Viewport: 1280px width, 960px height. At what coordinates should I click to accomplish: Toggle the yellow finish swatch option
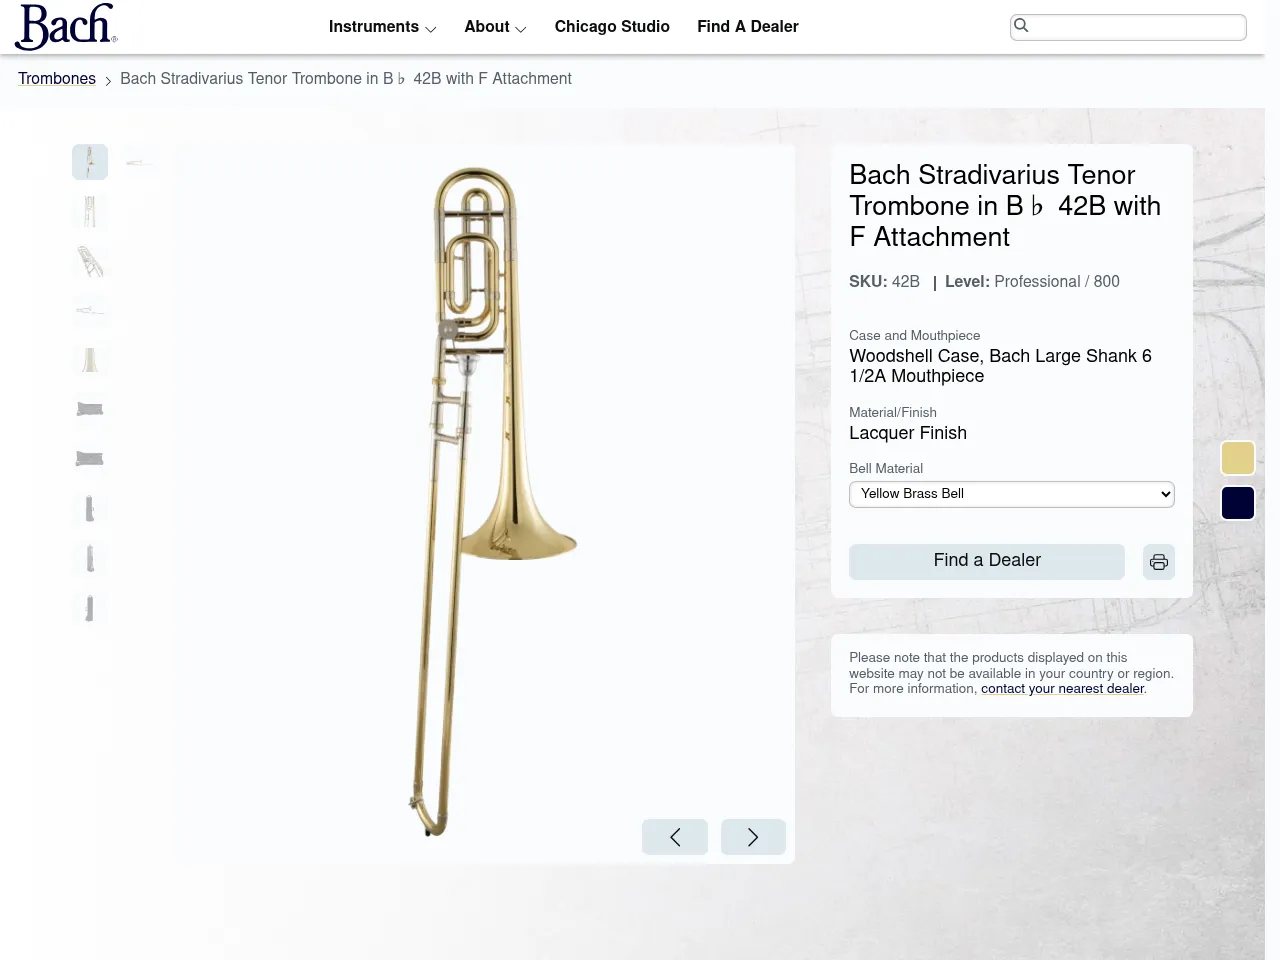pyautogui.click(x=1237, y=457)
